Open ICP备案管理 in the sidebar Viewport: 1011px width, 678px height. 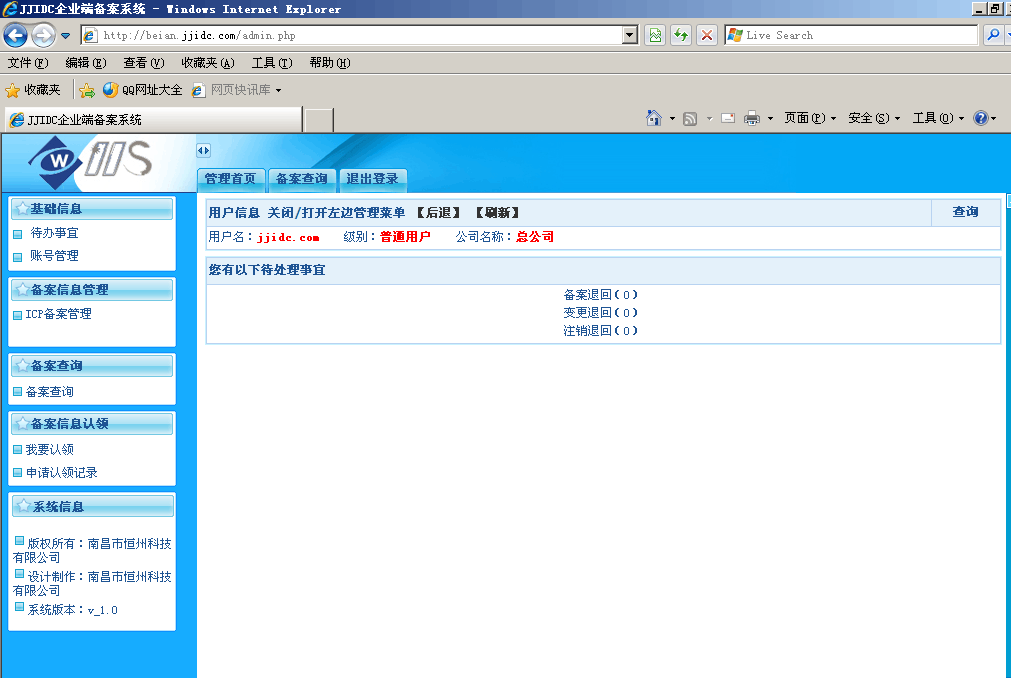point(58,314)
